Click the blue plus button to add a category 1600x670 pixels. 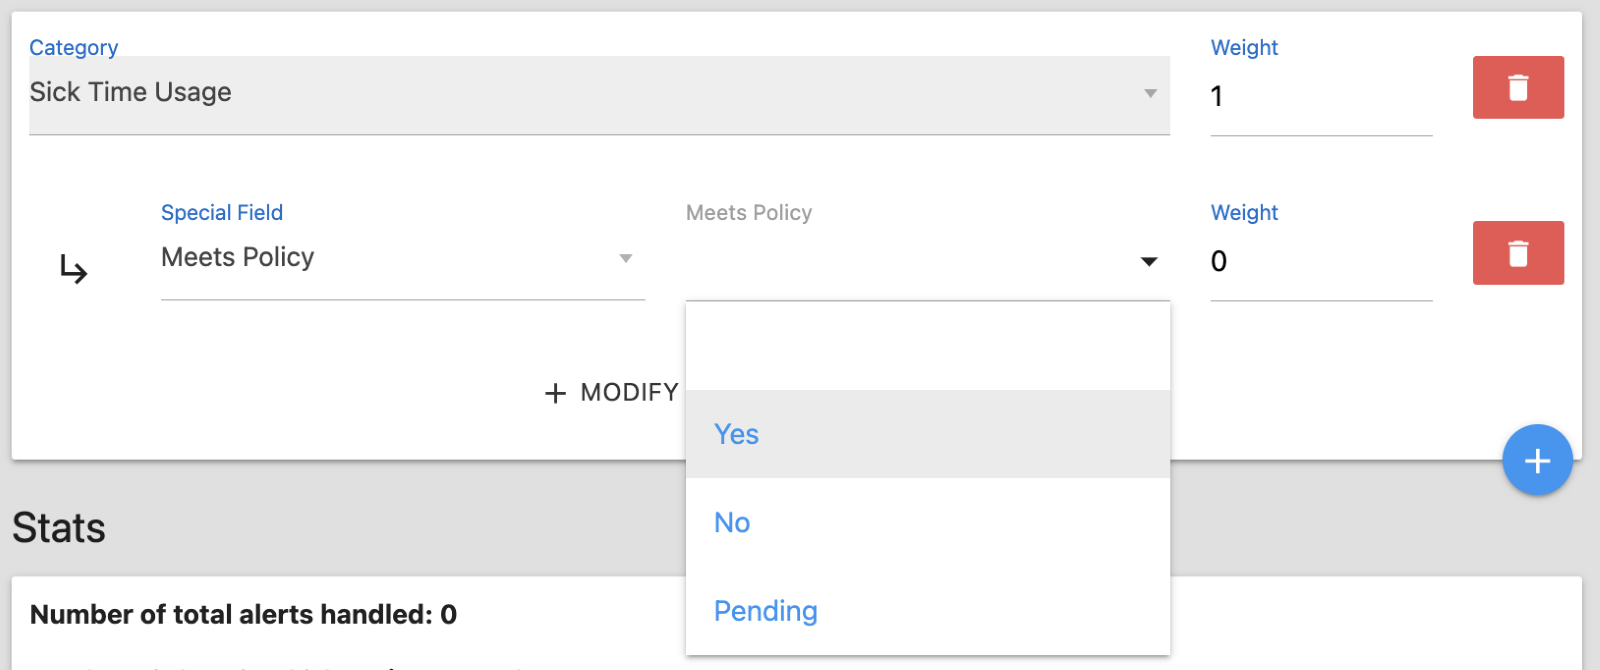coord(1537,461)
